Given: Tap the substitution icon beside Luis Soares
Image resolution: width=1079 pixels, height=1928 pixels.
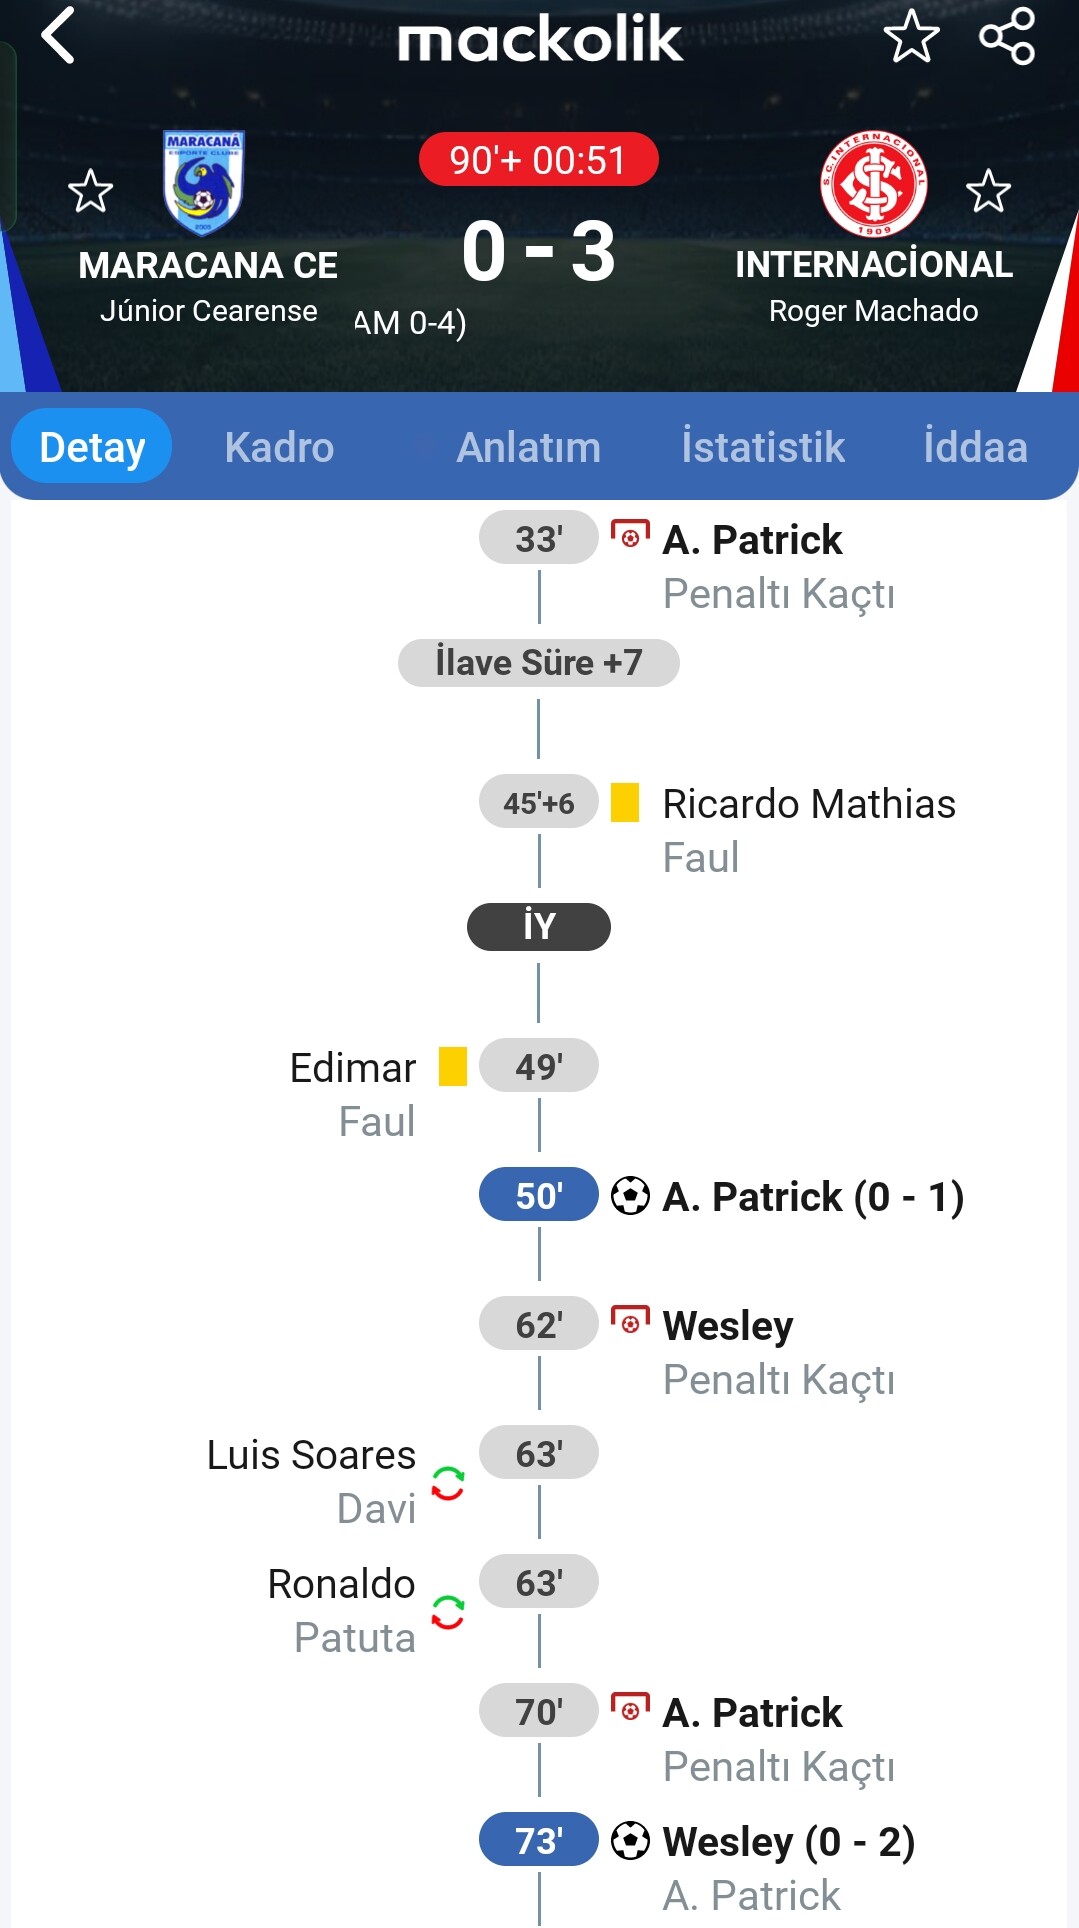Looking at the screenshot, I should [x=448, y=1483].
